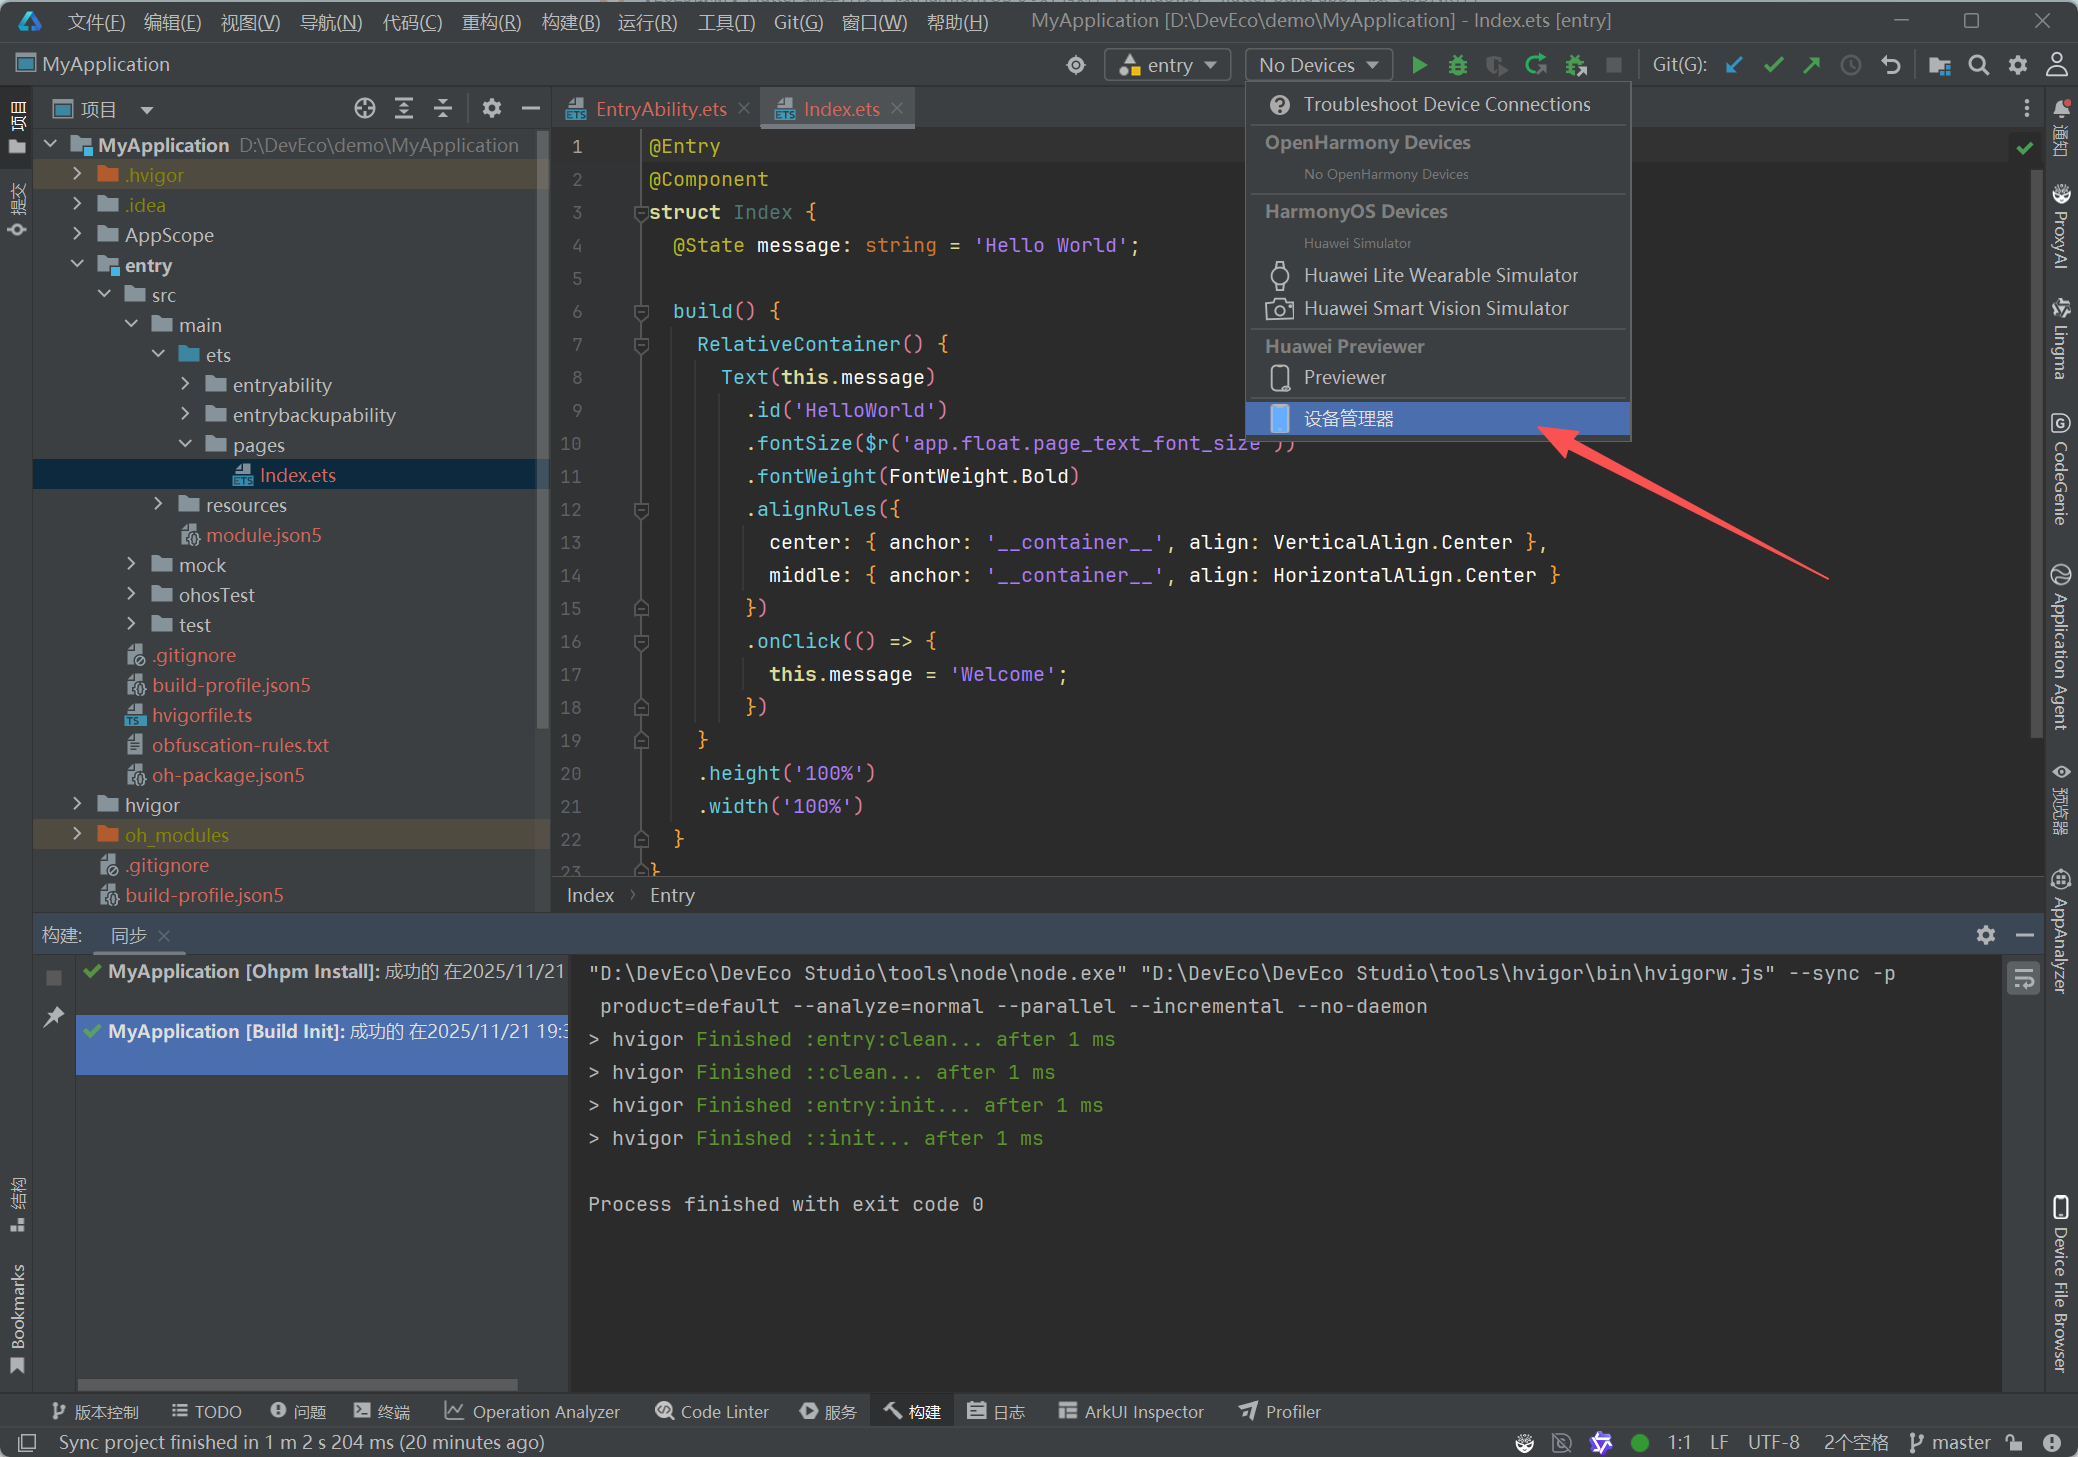The image size is (2078, 1457).
Task: Click the editor vertical scrollbar
Action: pyautogui.click(x=2036, y=453)
